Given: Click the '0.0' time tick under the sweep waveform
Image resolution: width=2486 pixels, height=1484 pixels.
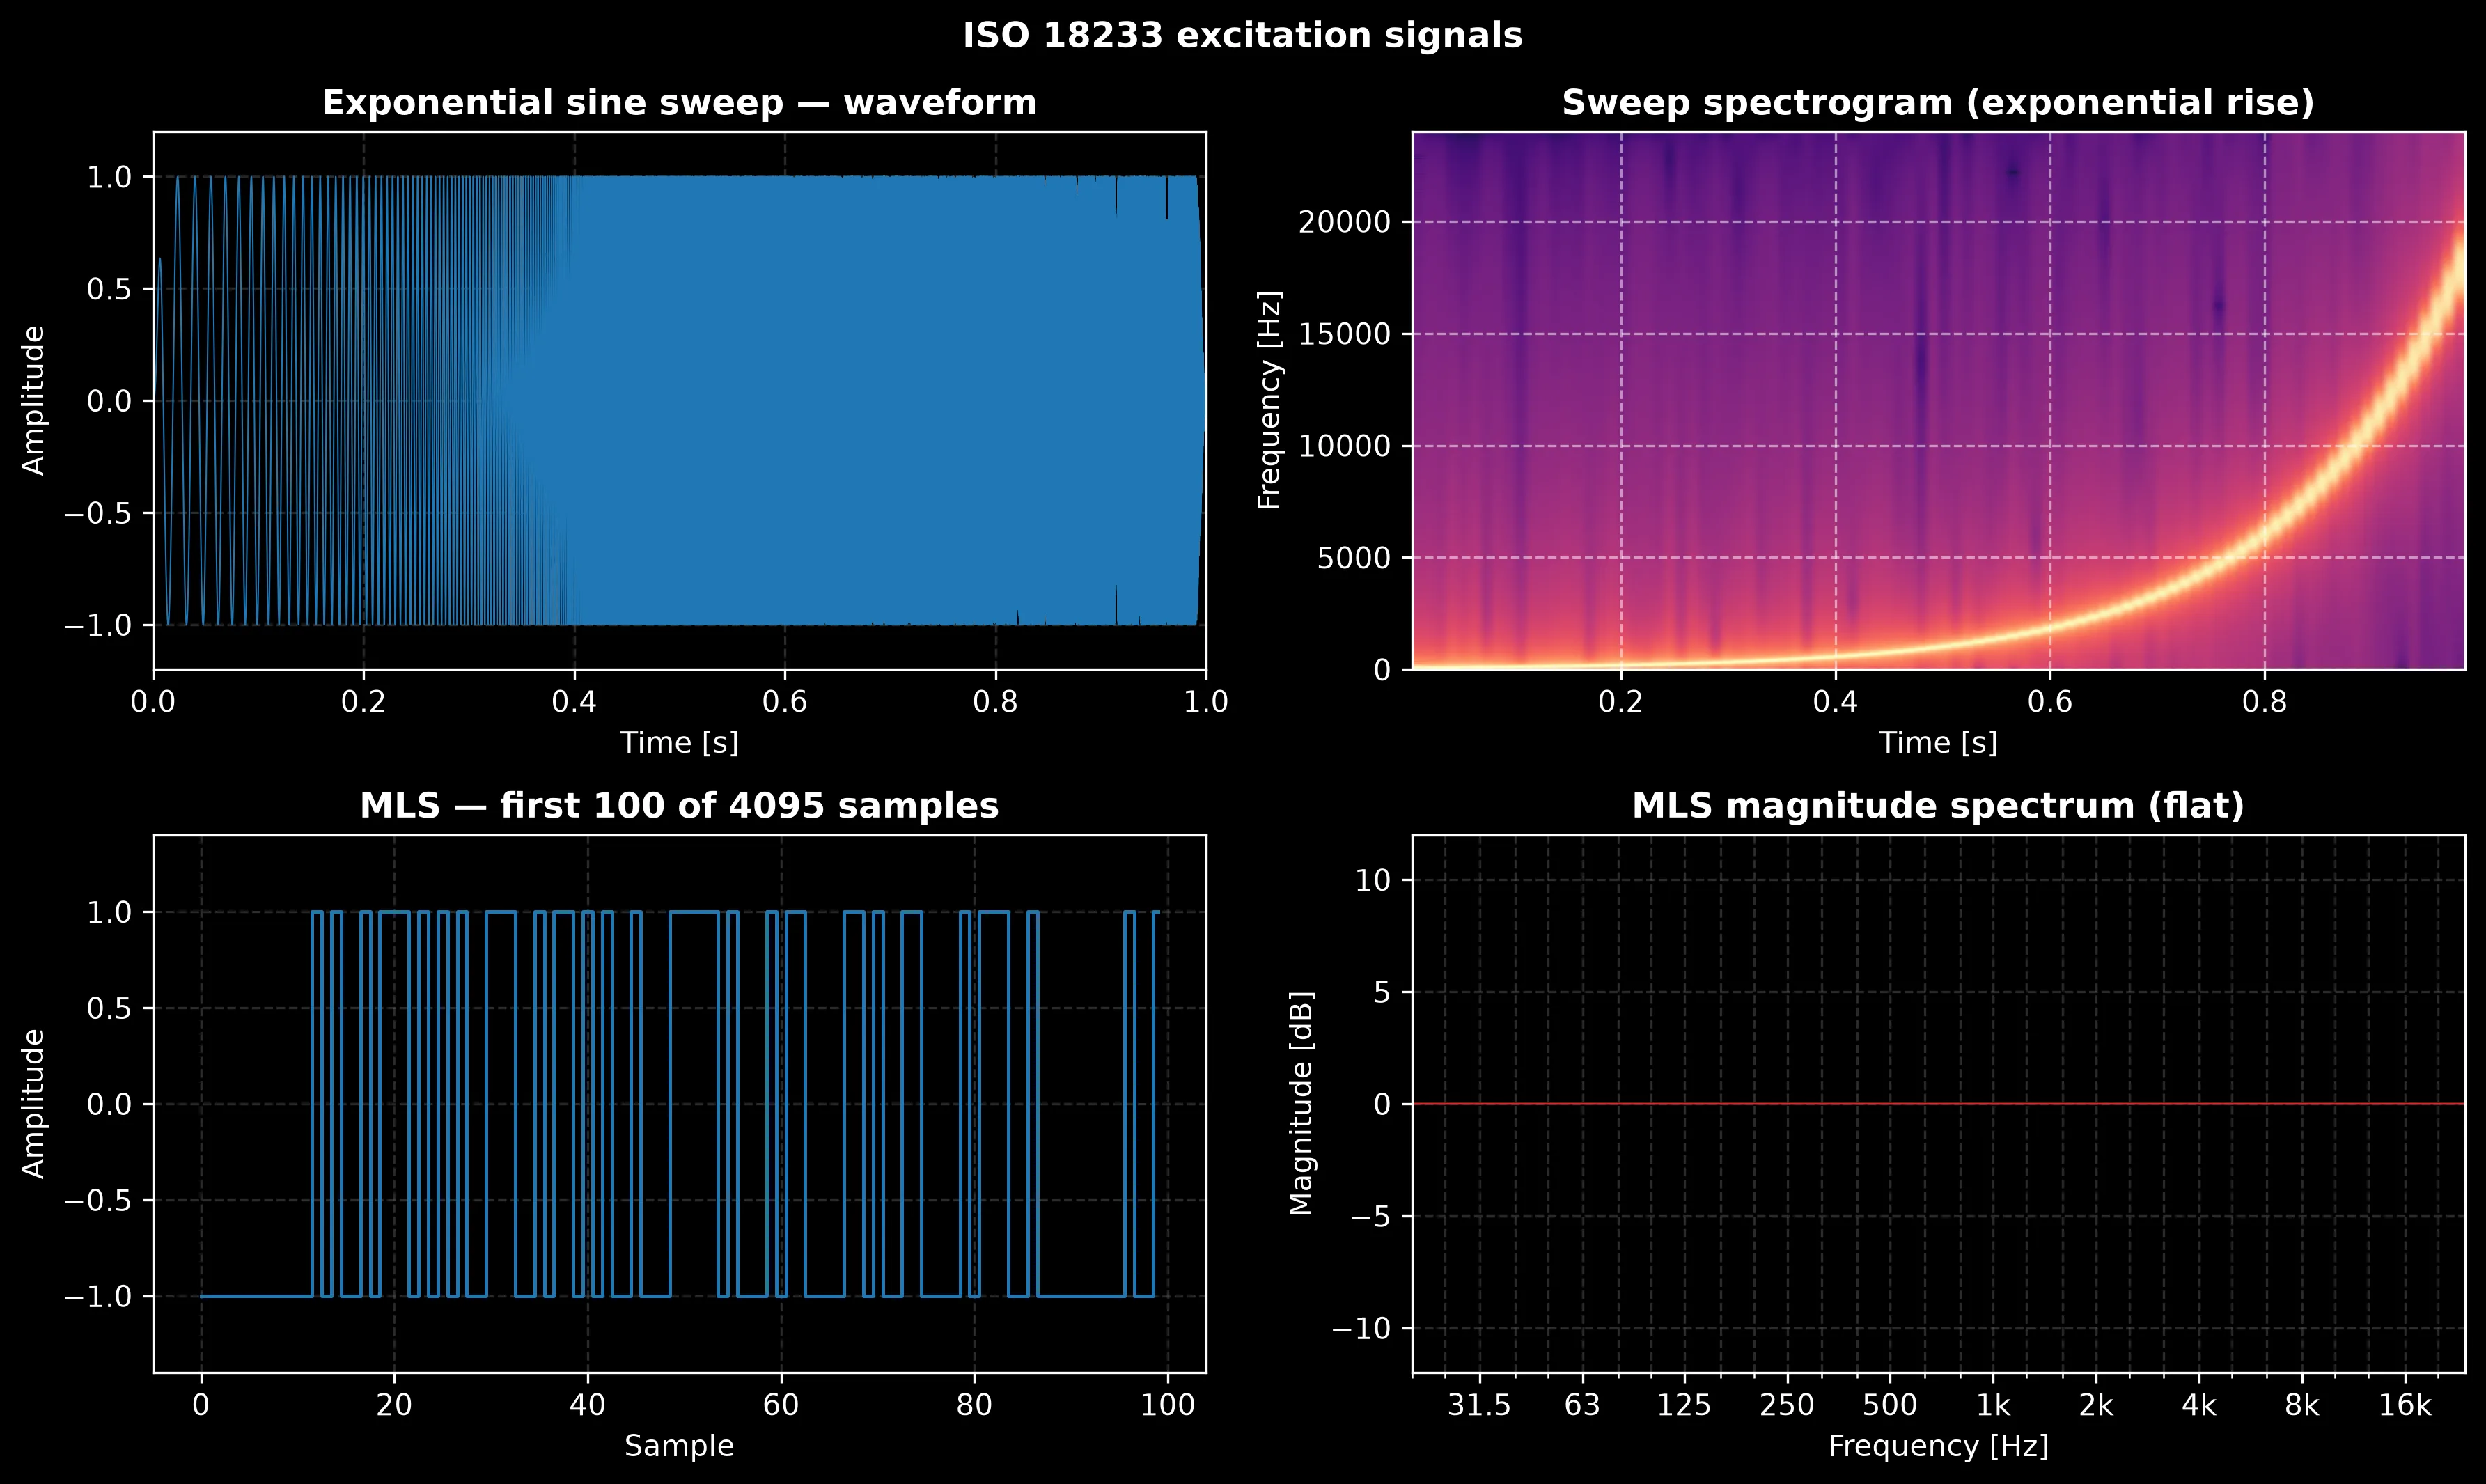Looking at the screenshot, I should (153, 702).
